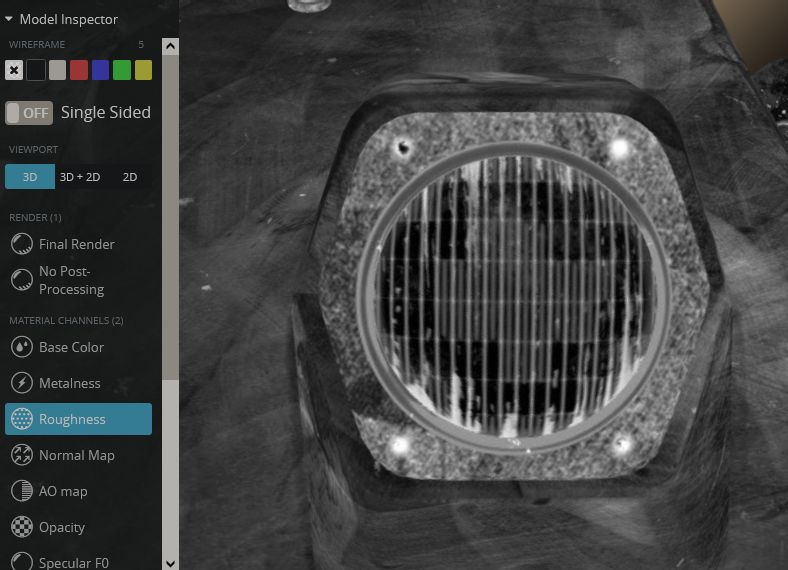Click the Roughness dotted icon
Screen dimensions: 788x570
pos(22,419)
